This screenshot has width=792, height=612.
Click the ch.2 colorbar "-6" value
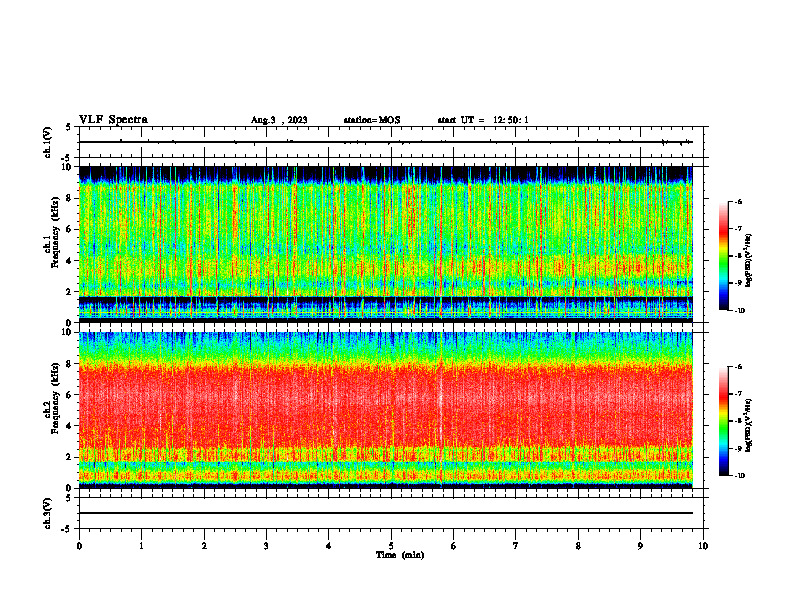pyautogui.click(x=738, y=367)
